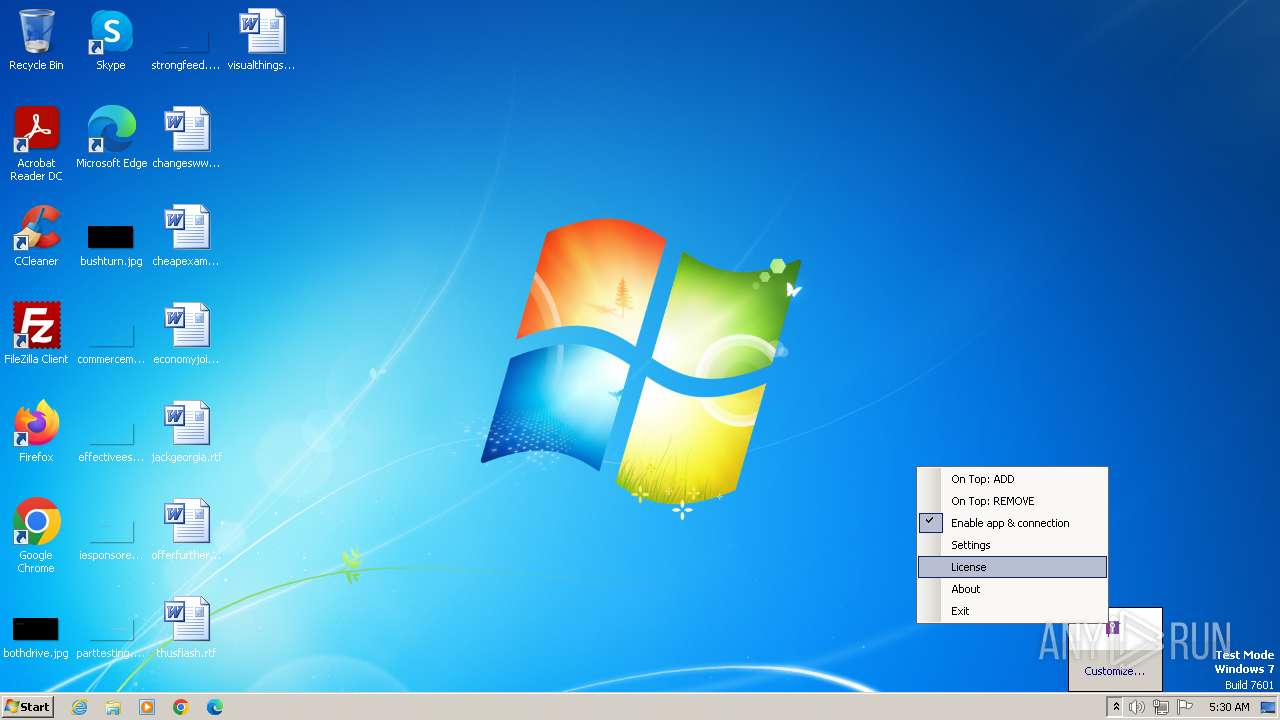Launch the Google Chrome desktop shortcut
Image resolution: width=1280 pixels, height=720 pixels.
[36, 536]
